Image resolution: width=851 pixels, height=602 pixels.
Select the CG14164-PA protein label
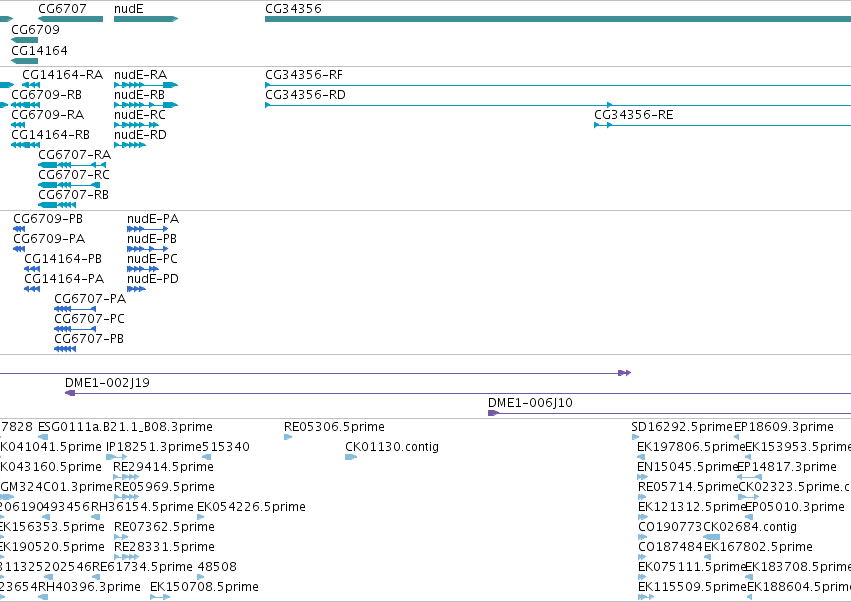[x=64, y=279]
